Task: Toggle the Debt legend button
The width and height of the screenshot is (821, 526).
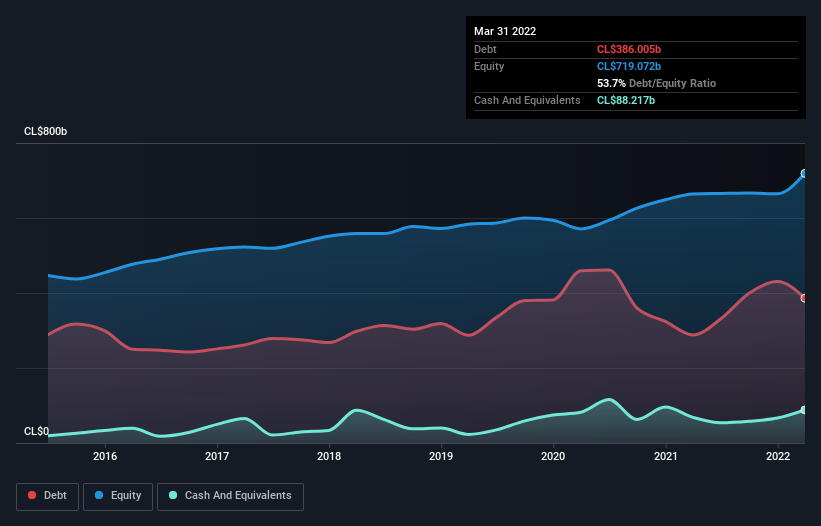Action: (48, 496)
